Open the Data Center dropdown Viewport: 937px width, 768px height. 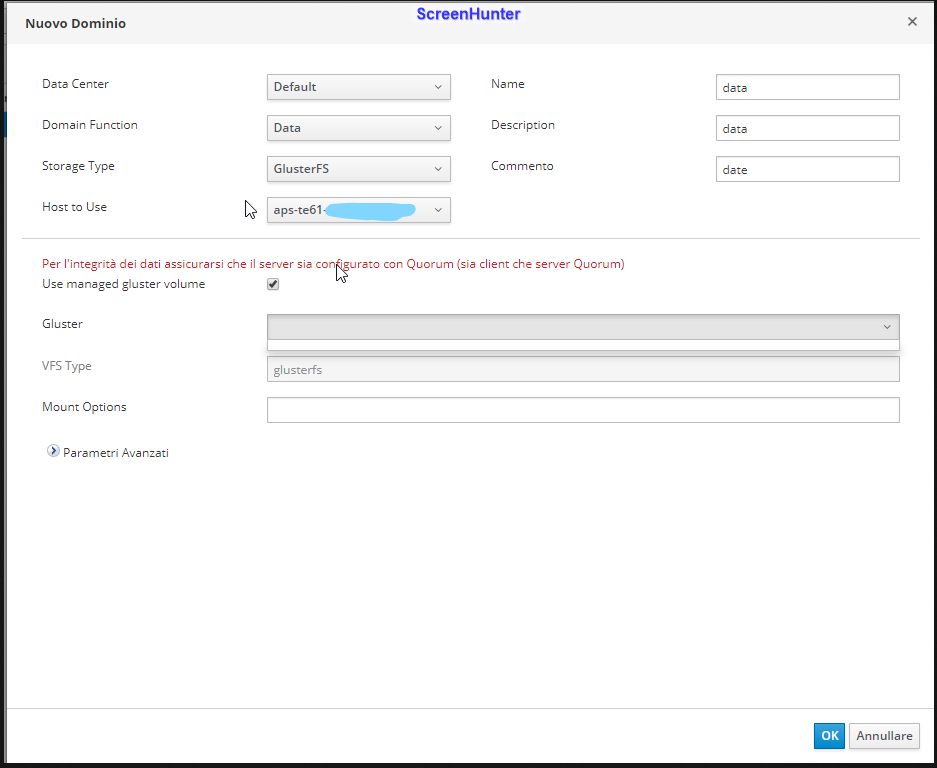point(358,87)
